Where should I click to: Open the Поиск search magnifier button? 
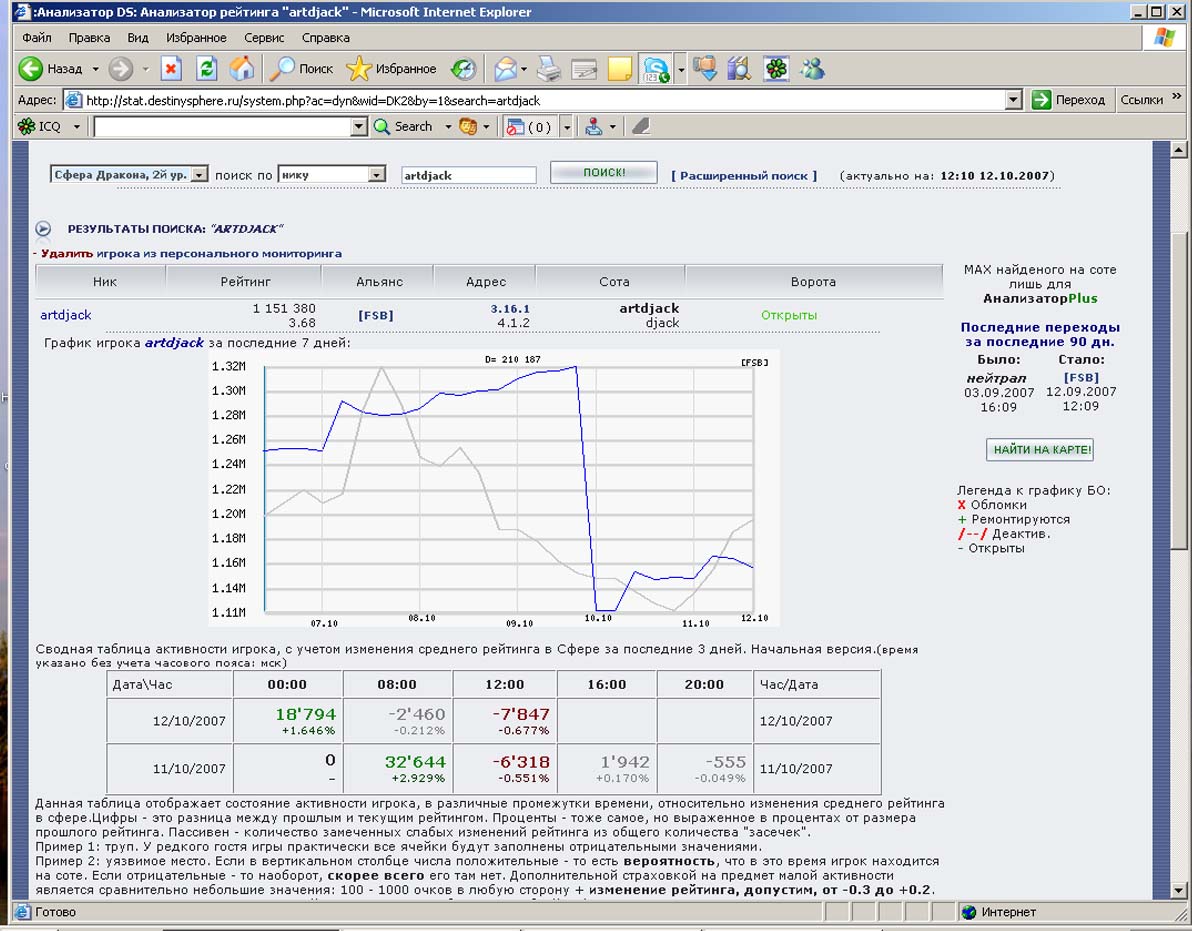pyautogui.click(x=303, y=69)
